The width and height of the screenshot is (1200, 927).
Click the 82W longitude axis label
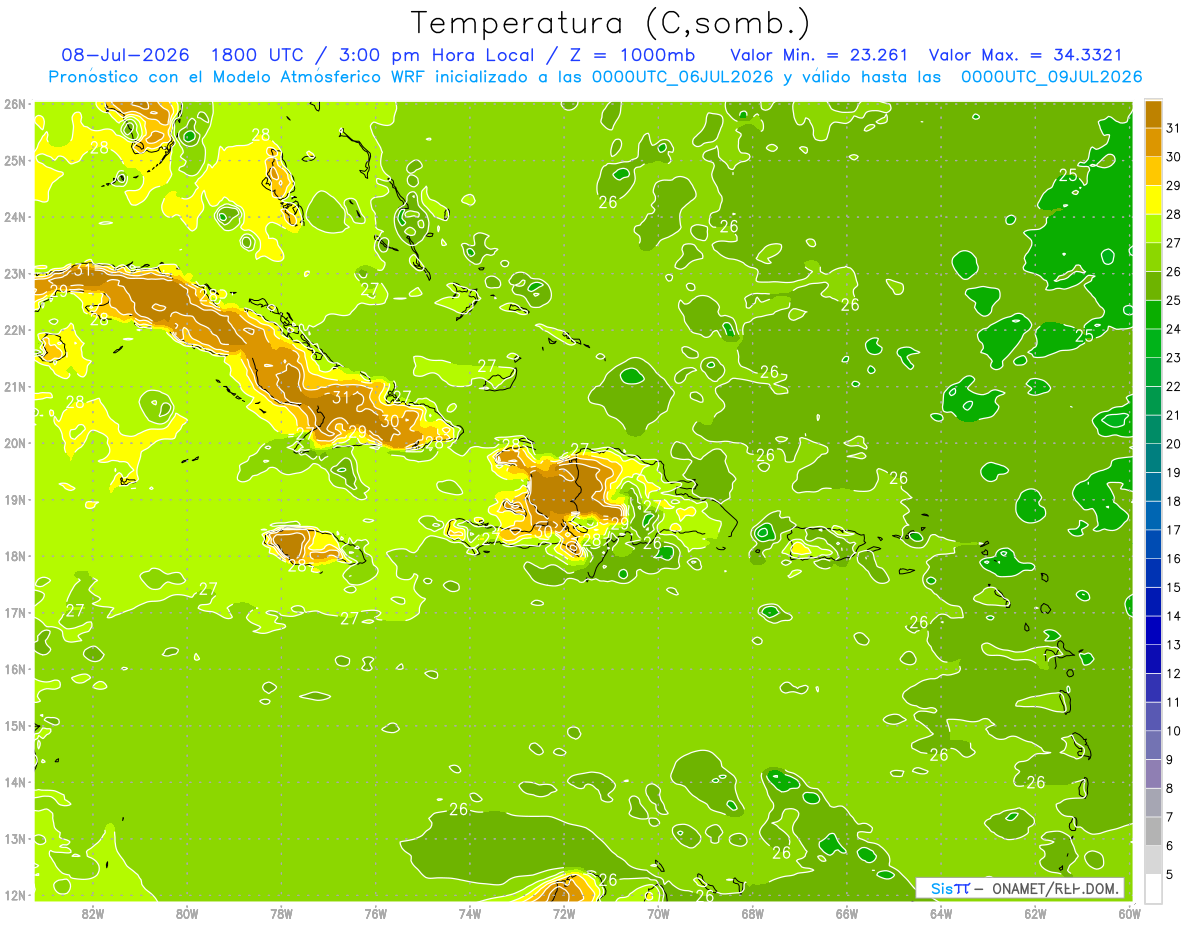(x=93, y=913)
